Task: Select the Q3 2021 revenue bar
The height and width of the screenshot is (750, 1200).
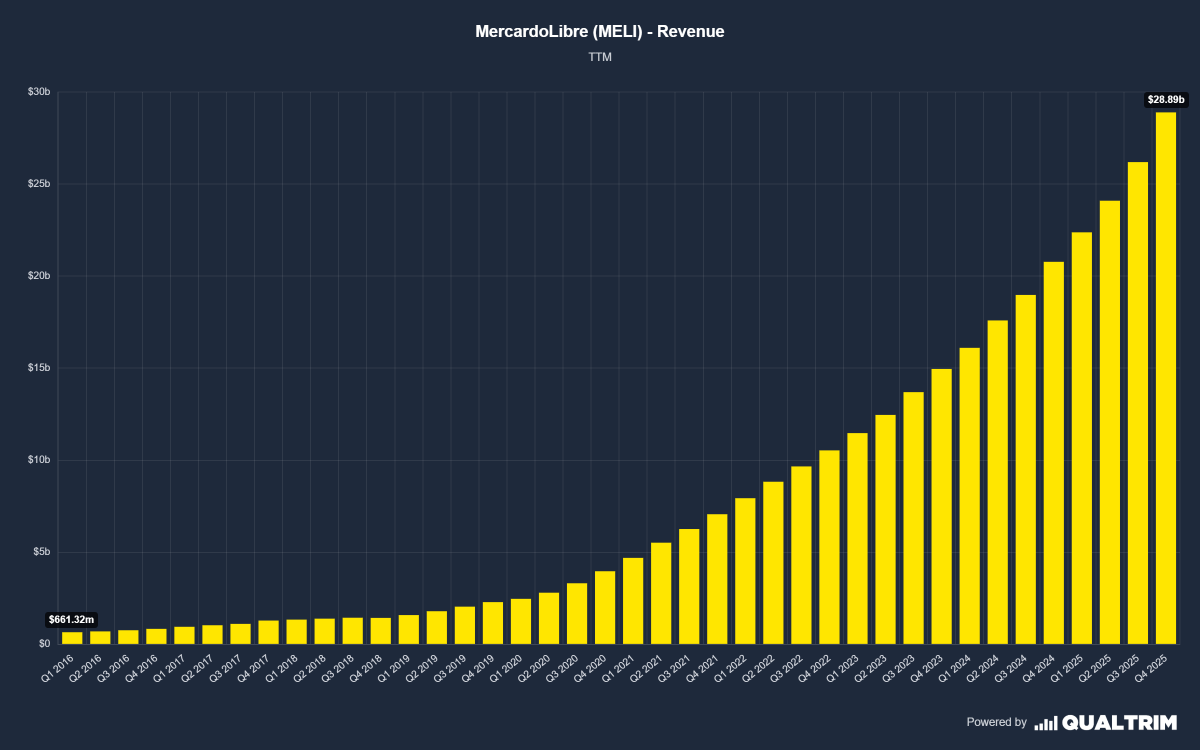Action: [690, 586]
